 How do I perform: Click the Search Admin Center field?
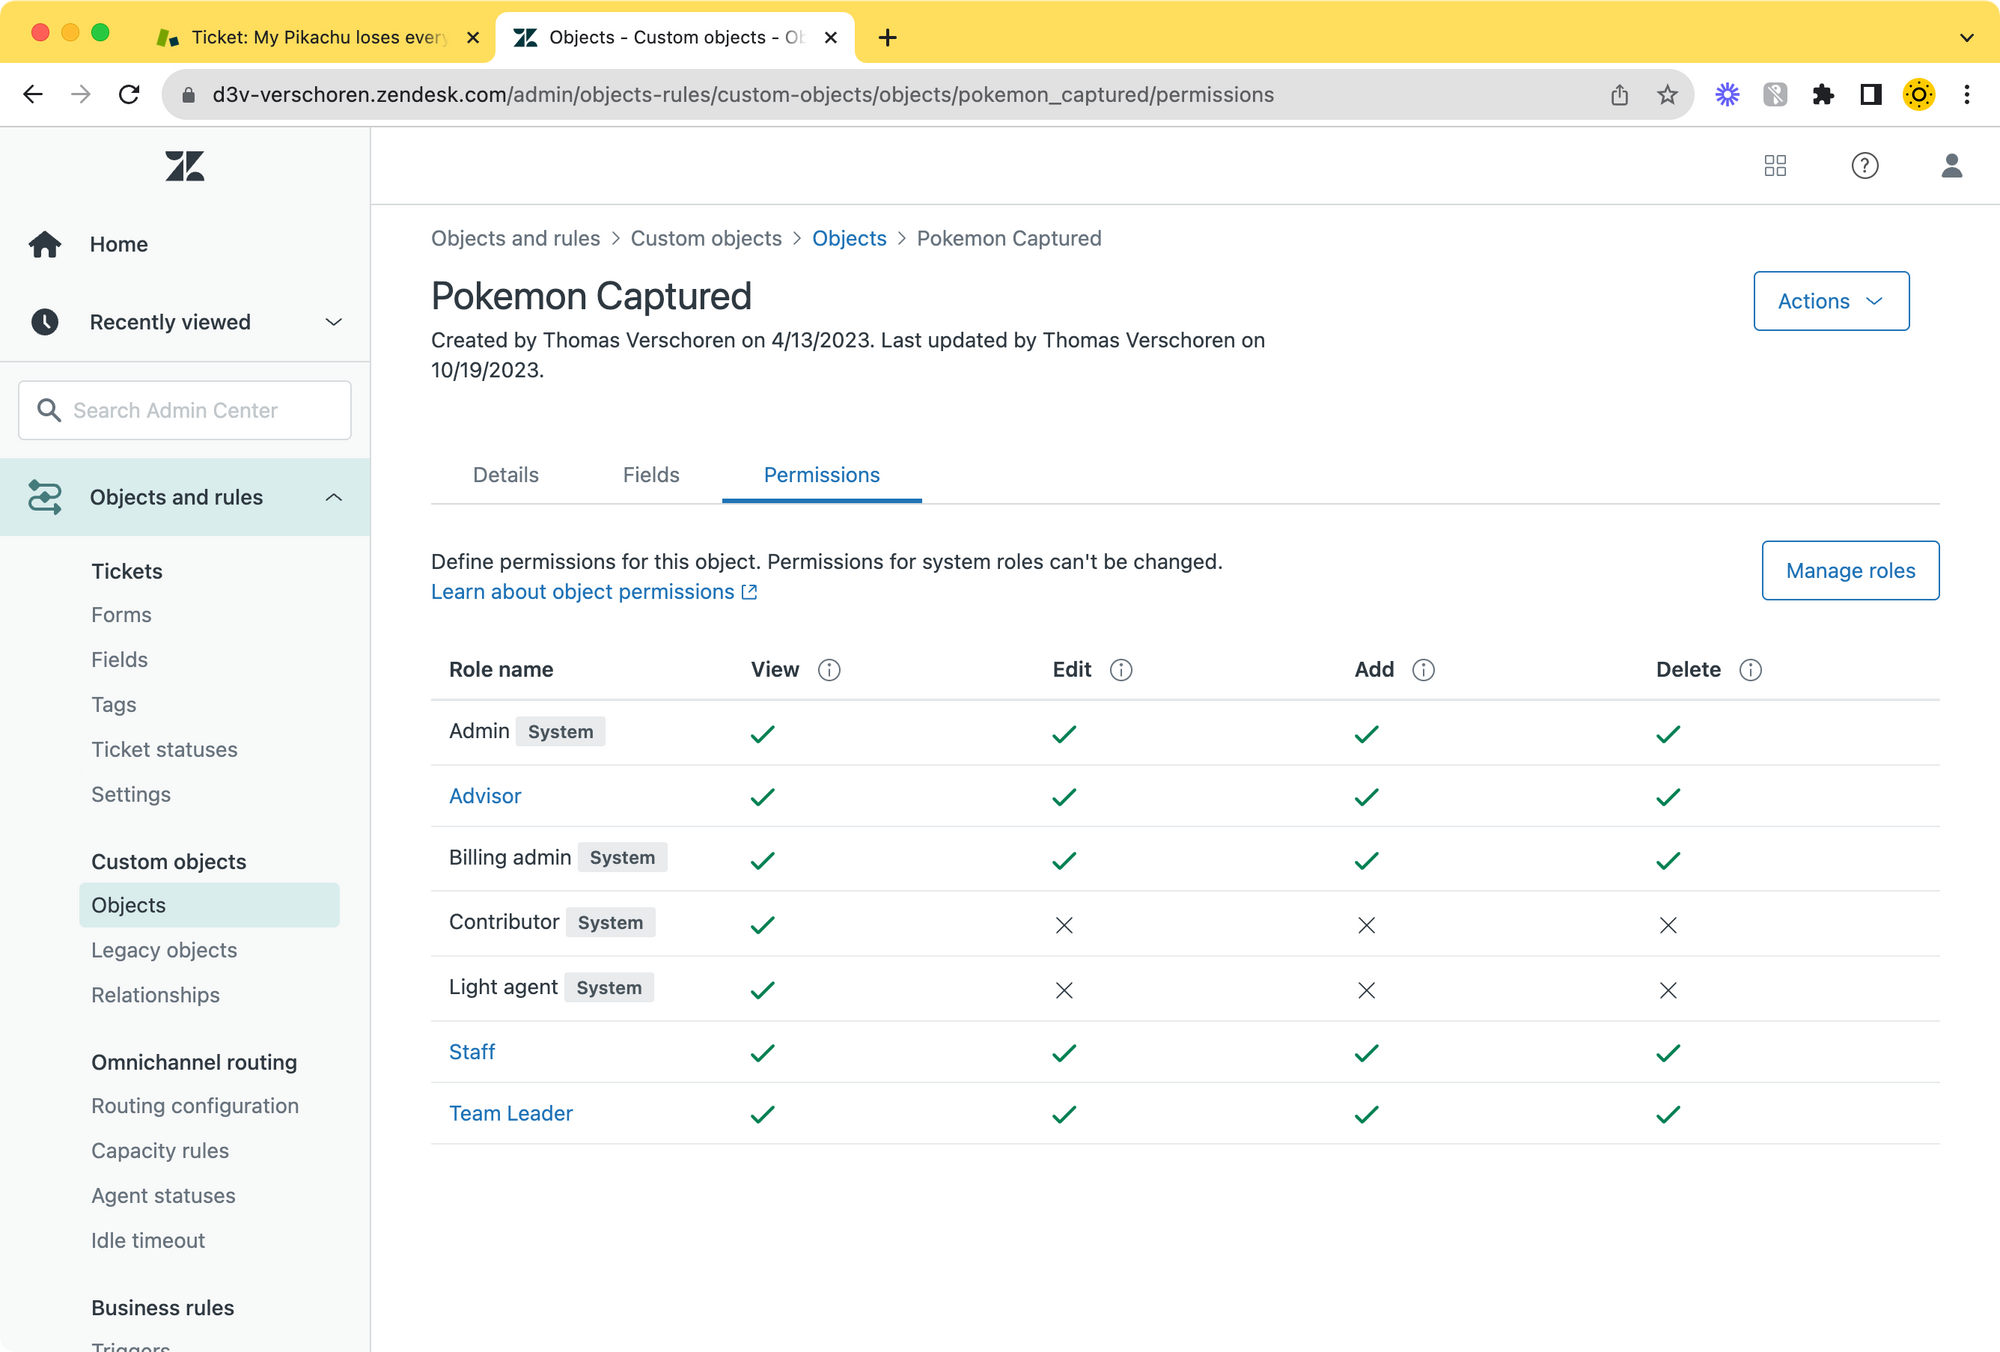click(x=185, y=410)
